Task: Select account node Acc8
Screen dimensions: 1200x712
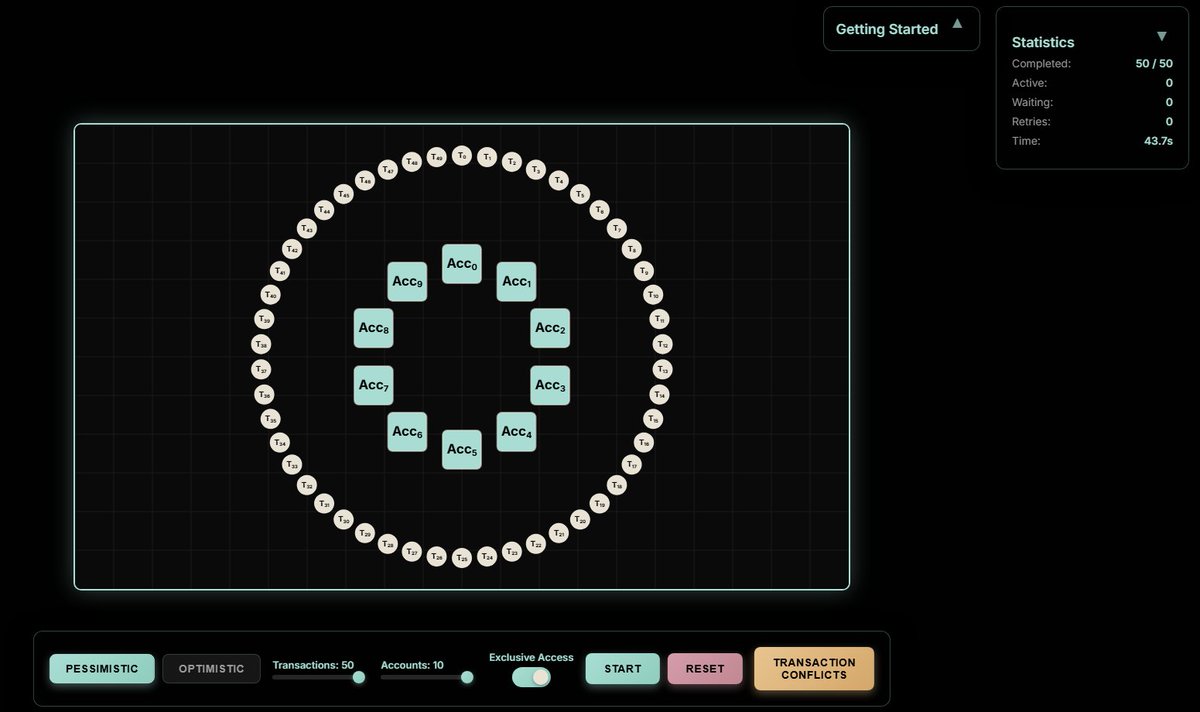Action: click(x=373, y=328)
